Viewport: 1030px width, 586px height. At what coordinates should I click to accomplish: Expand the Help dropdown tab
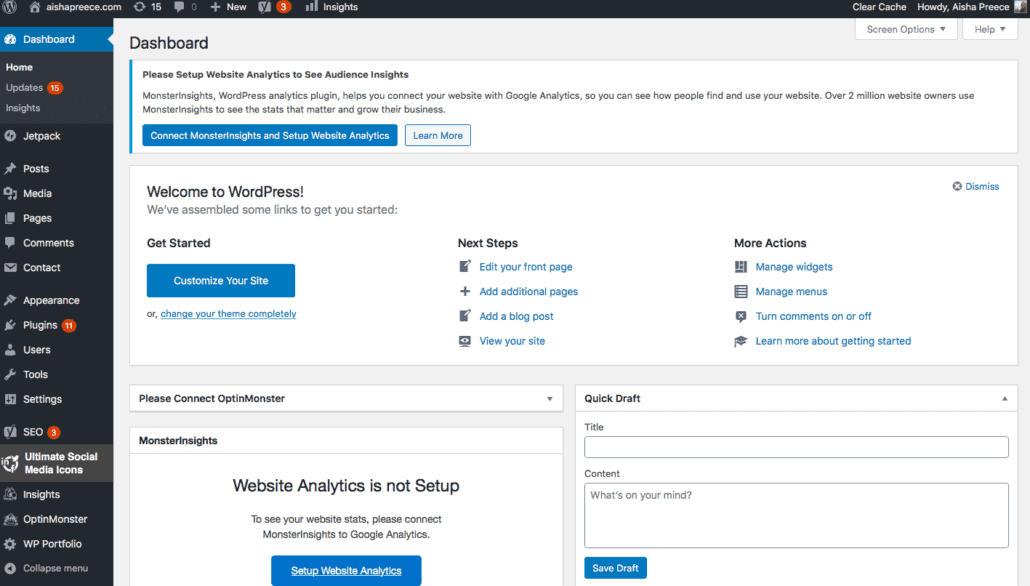(989, 30)
